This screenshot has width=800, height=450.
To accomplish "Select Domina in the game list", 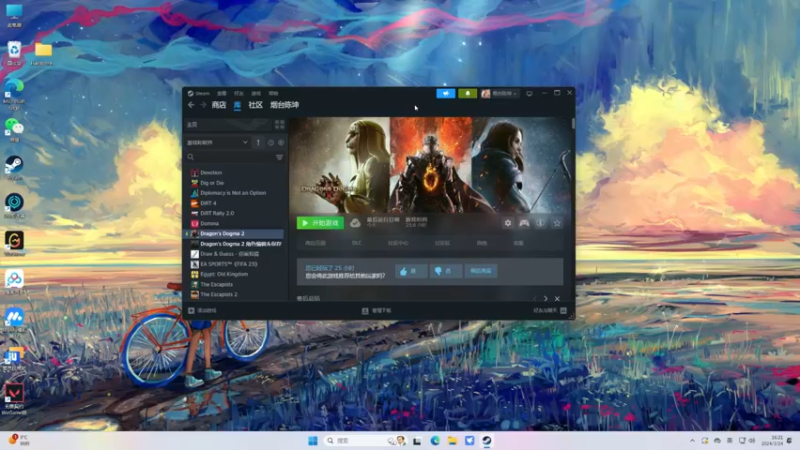I will tap(209, 224).
